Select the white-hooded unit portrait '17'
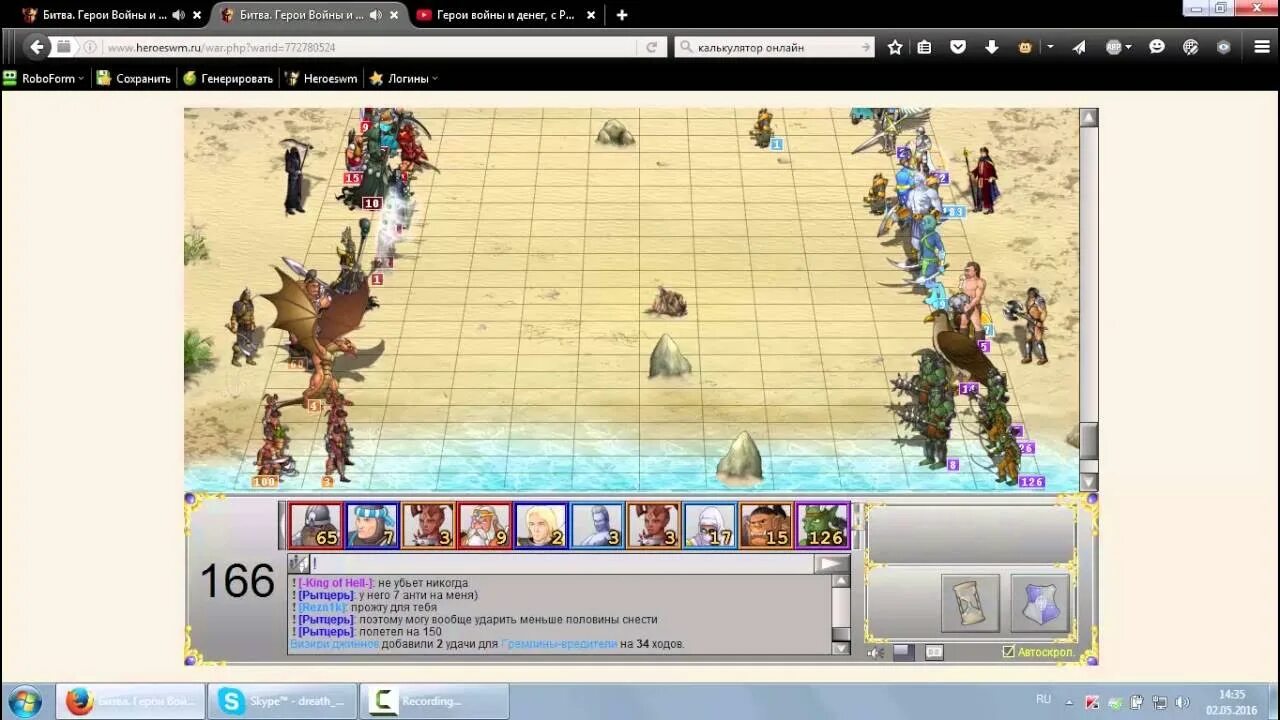This screenshot has height=720, width=1280. tap(710, 526)
